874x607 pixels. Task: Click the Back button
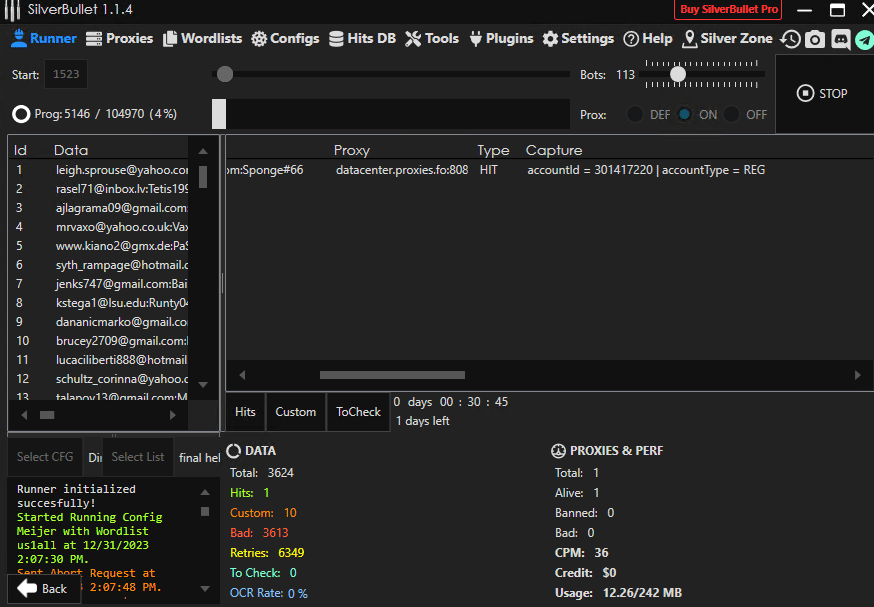(43, 589)
